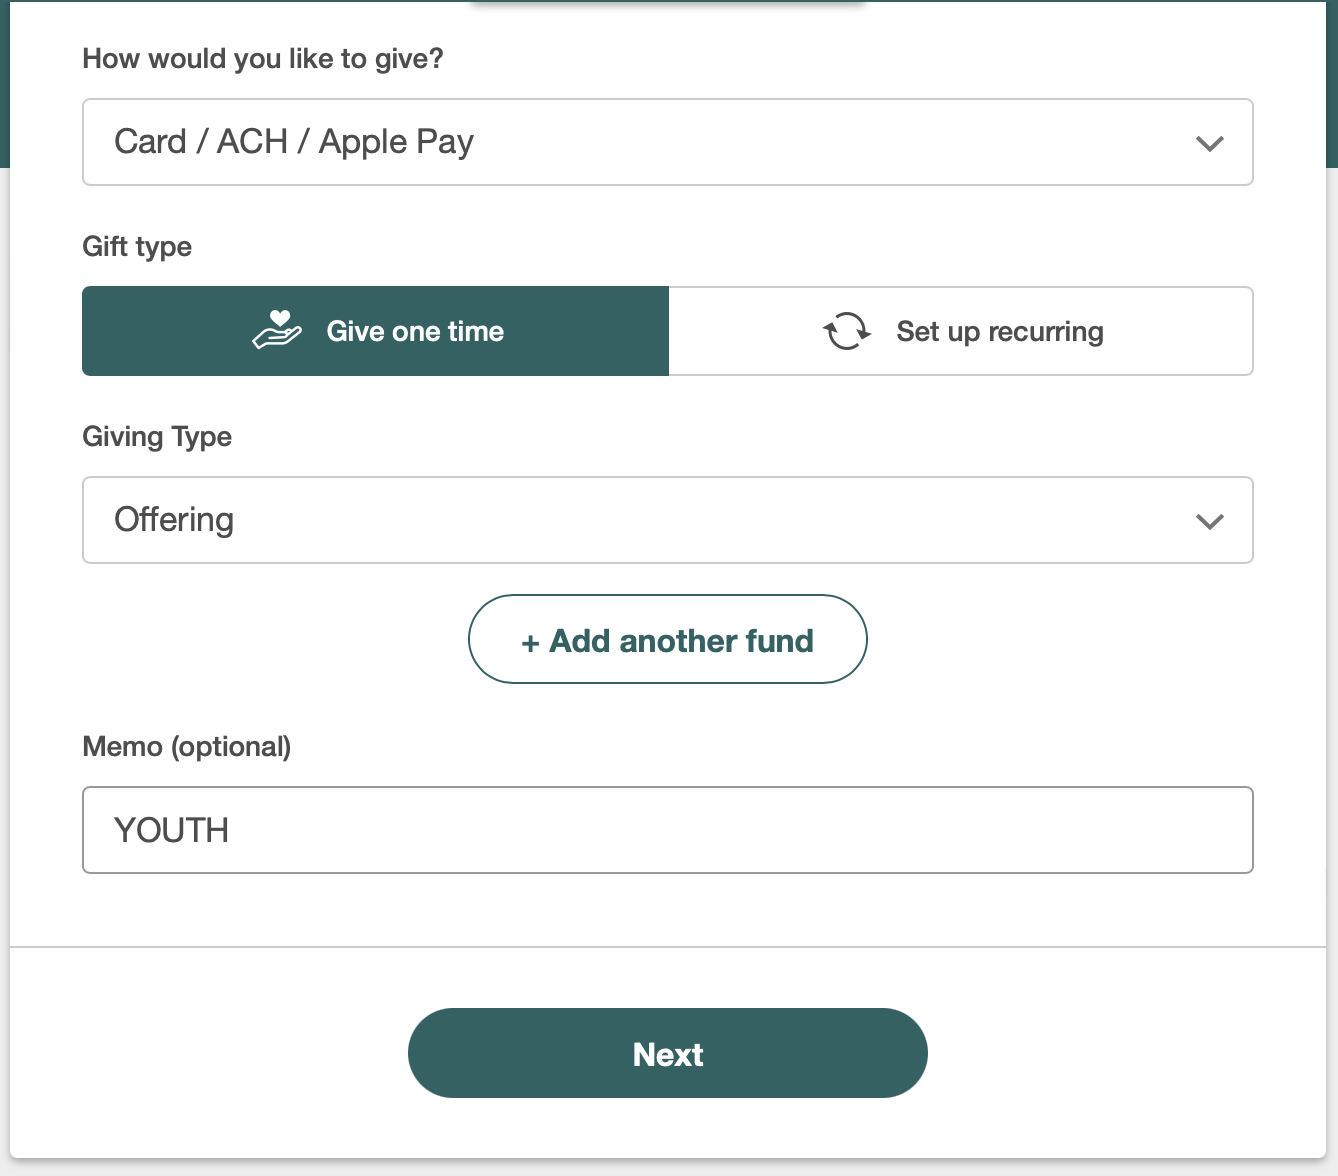Click the Next button
The width and height of the screenshot is (1338, 1176).
[x=667, y=1053]
